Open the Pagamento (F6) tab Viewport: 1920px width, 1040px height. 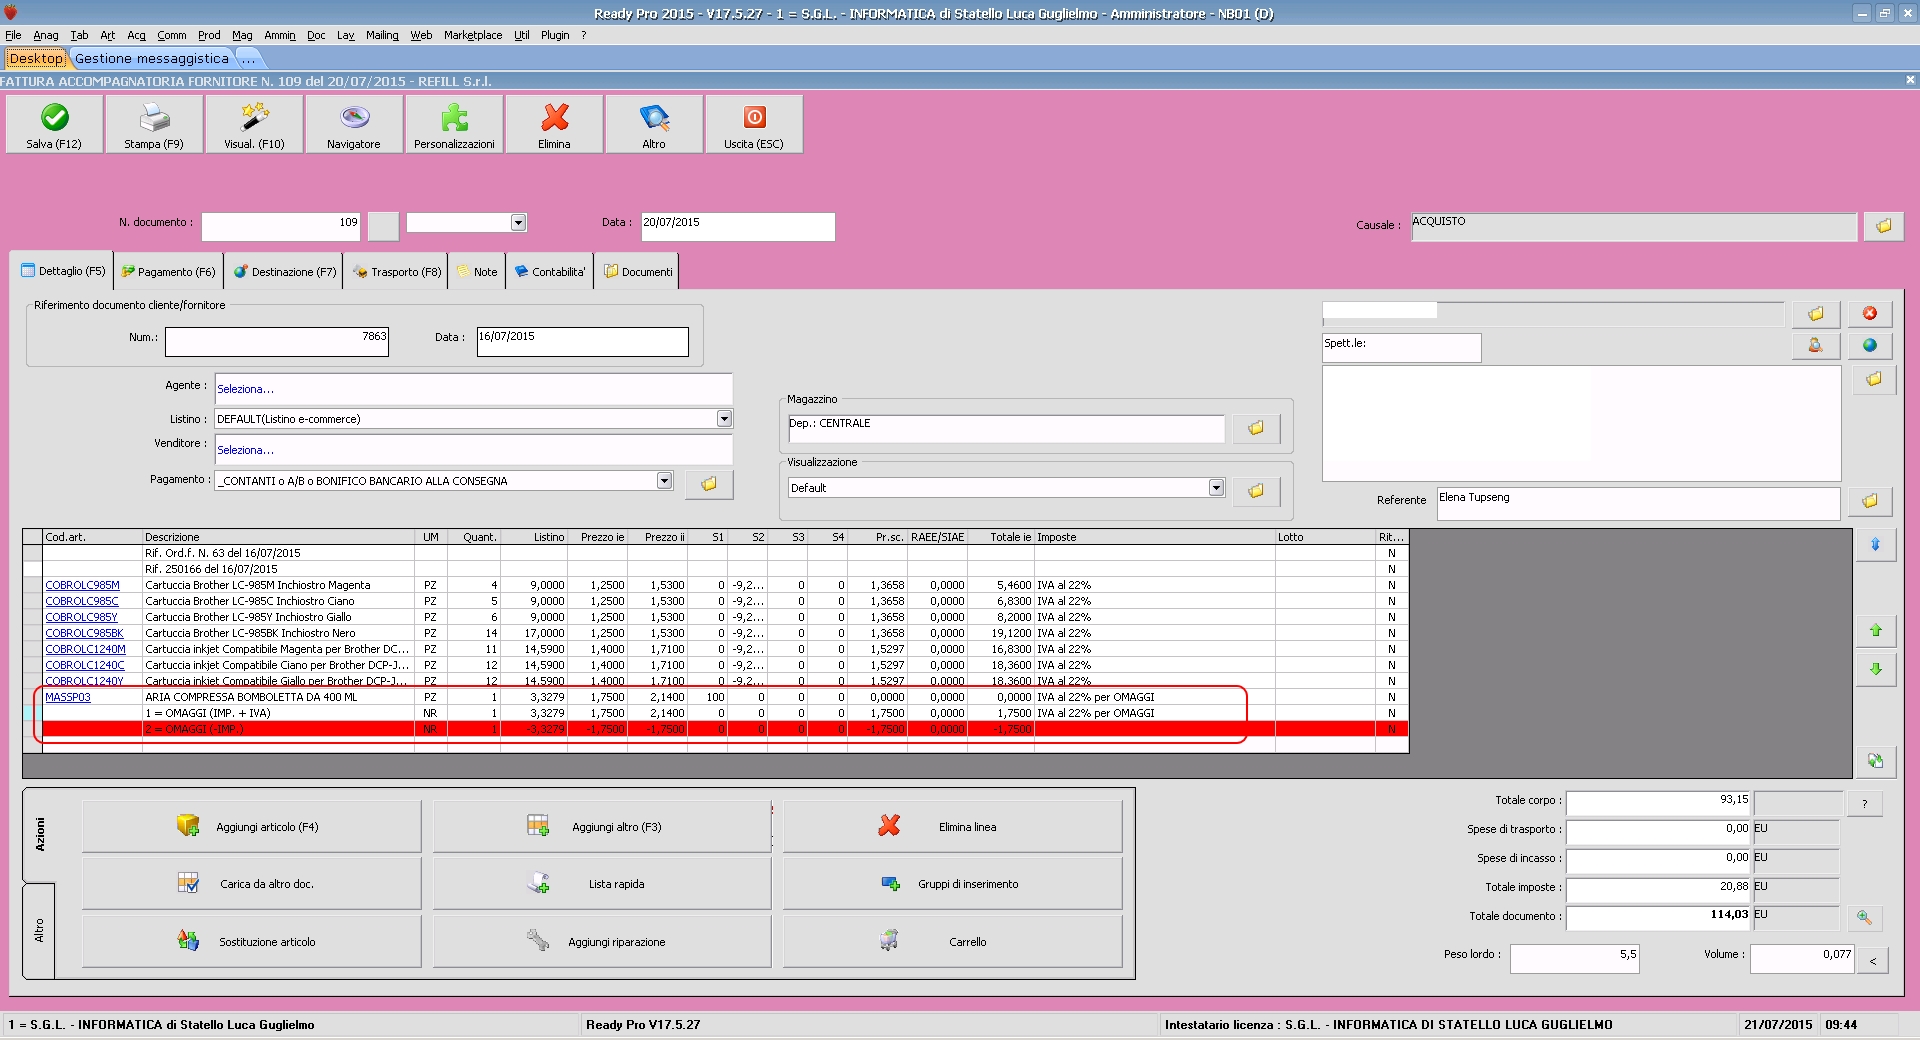pos(169,272)
